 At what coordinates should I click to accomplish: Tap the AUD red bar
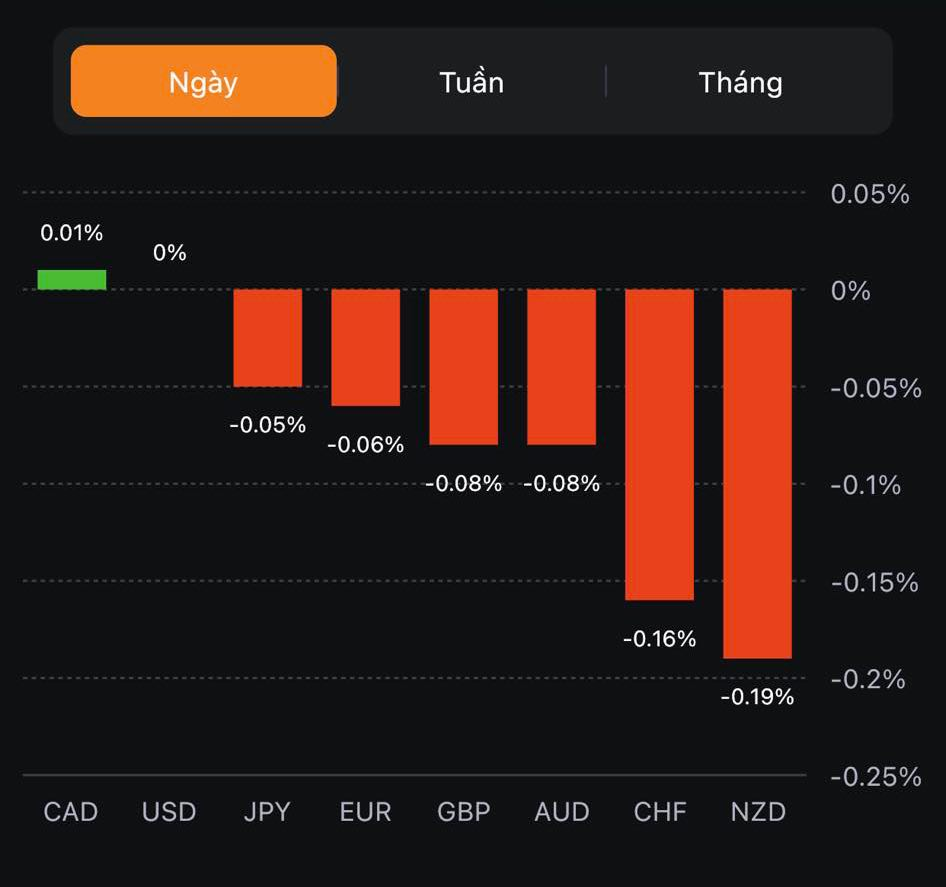562,367
